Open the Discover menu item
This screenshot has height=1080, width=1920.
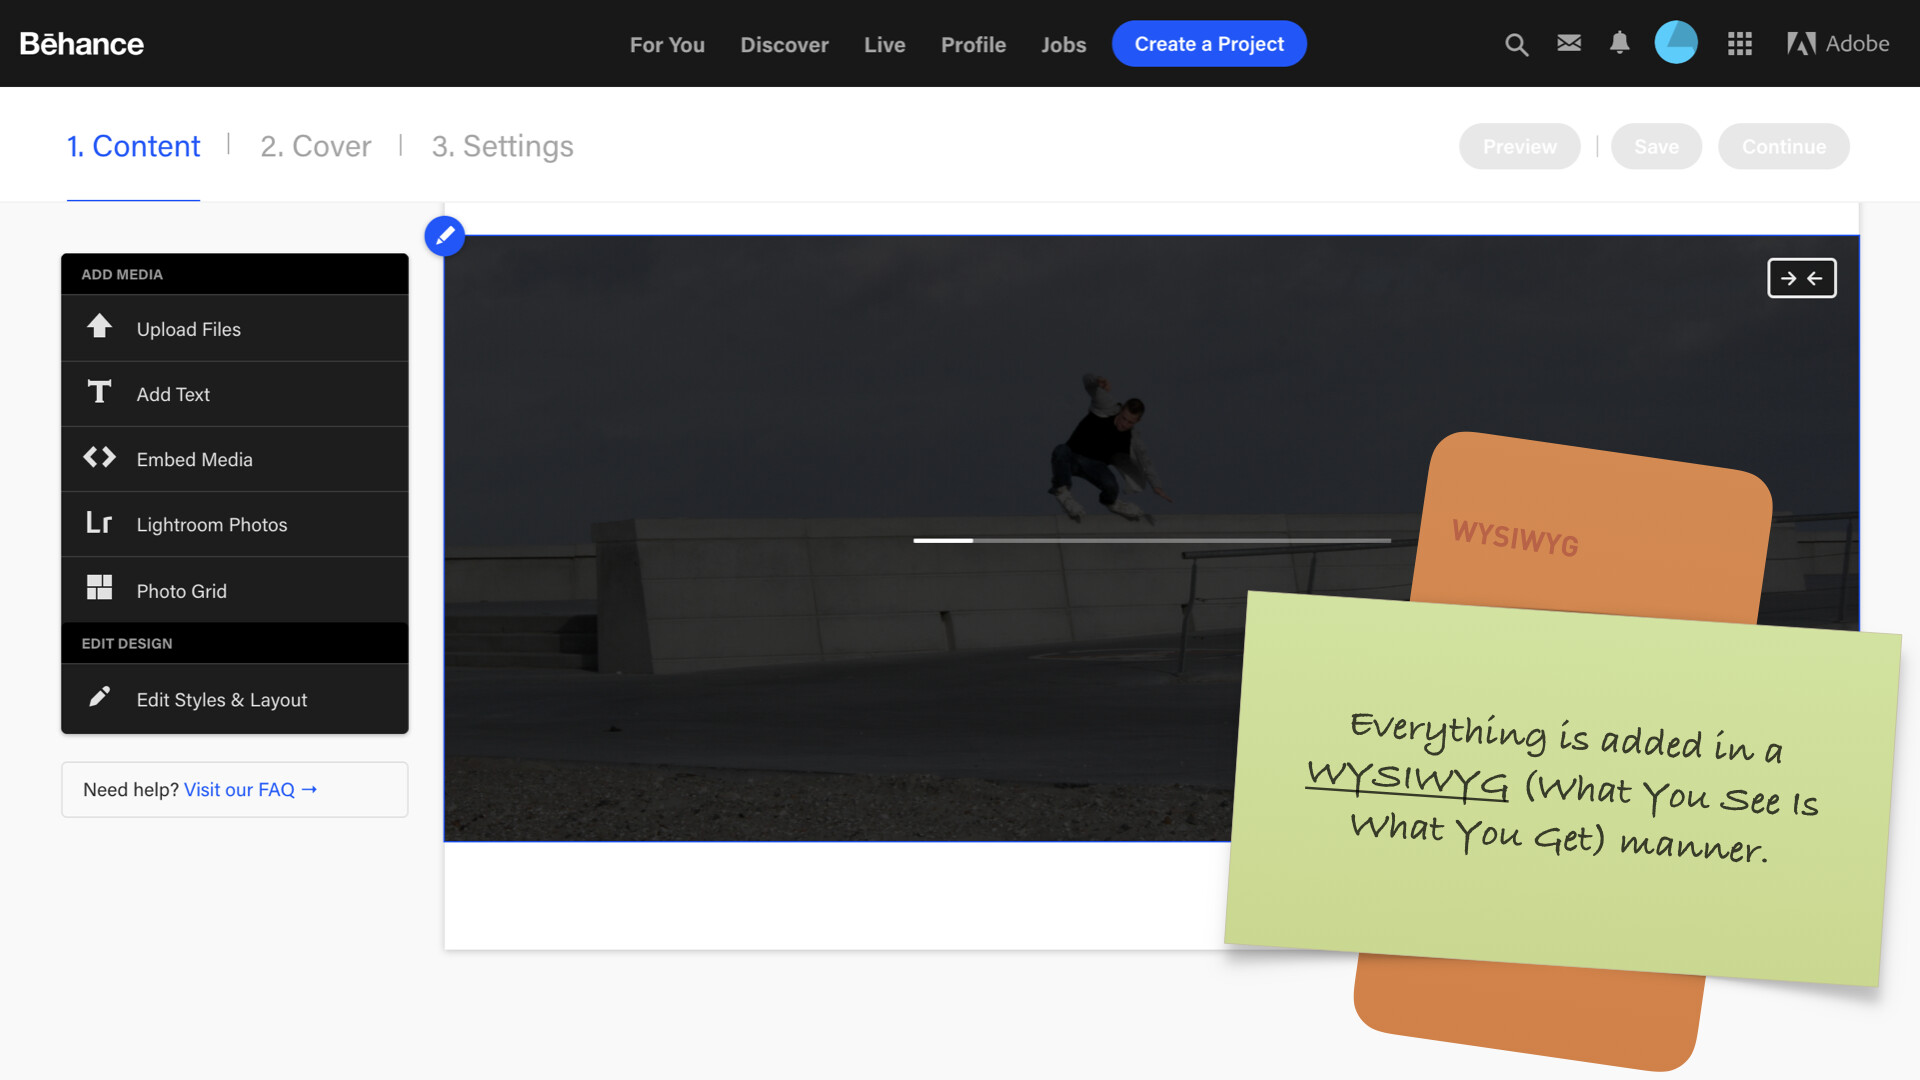tap(784, 45)
